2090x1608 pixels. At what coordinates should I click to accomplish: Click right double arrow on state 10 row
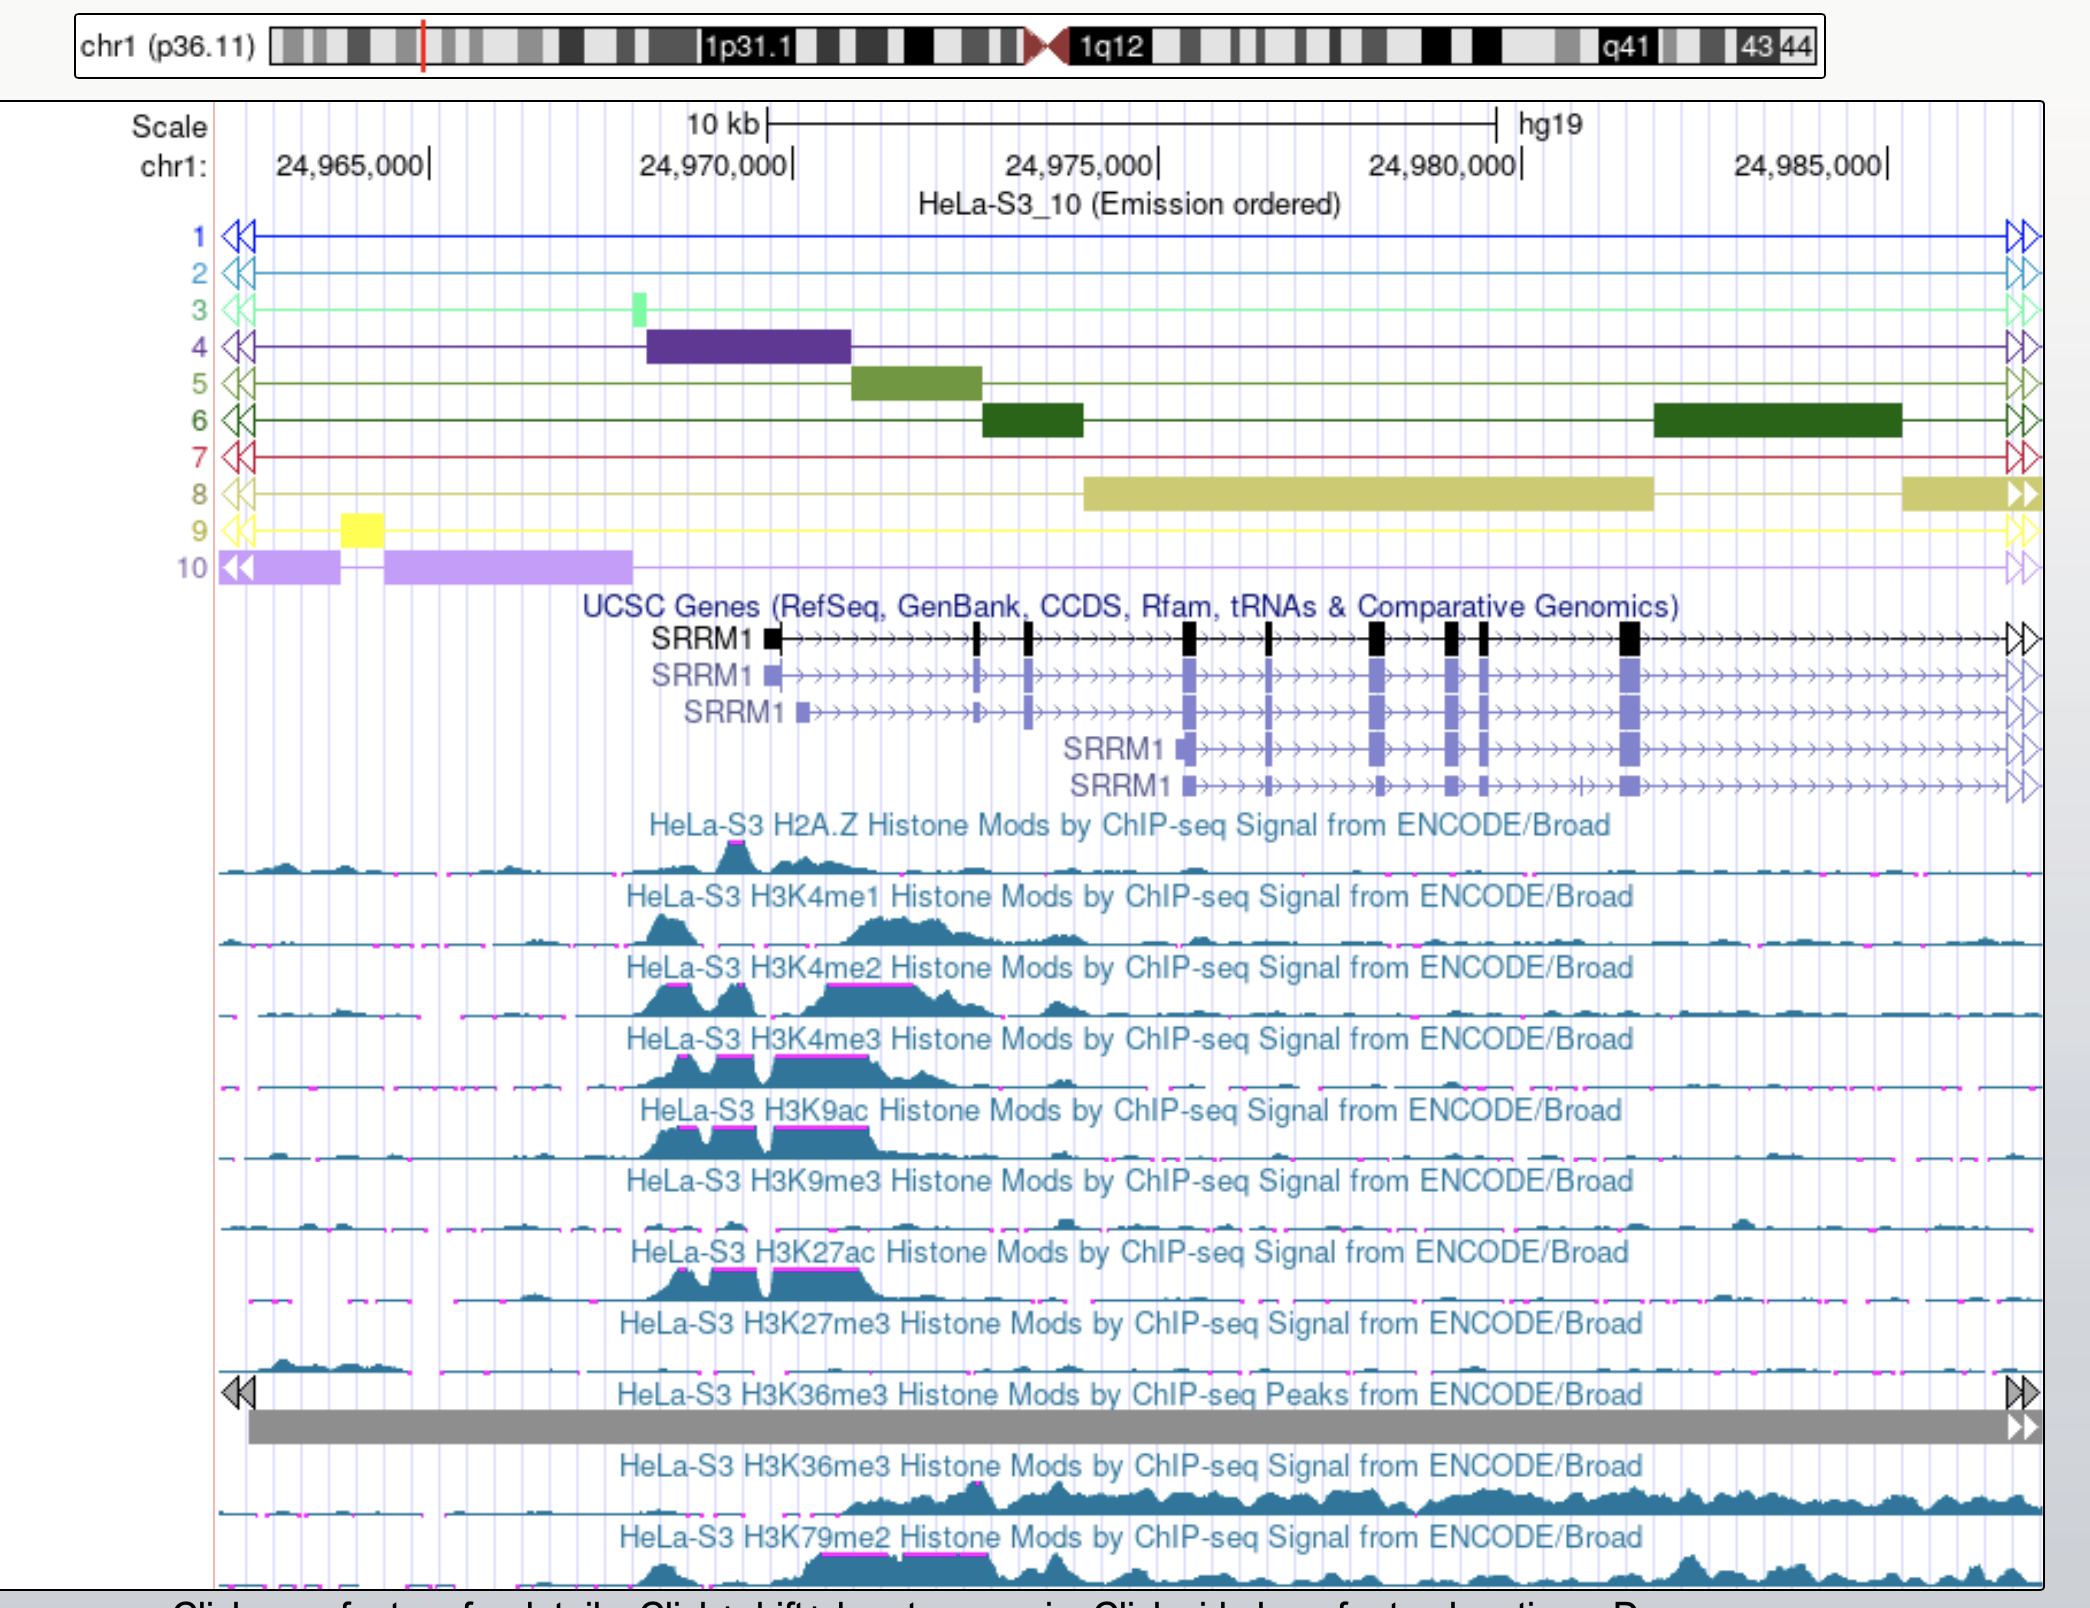2023,568
